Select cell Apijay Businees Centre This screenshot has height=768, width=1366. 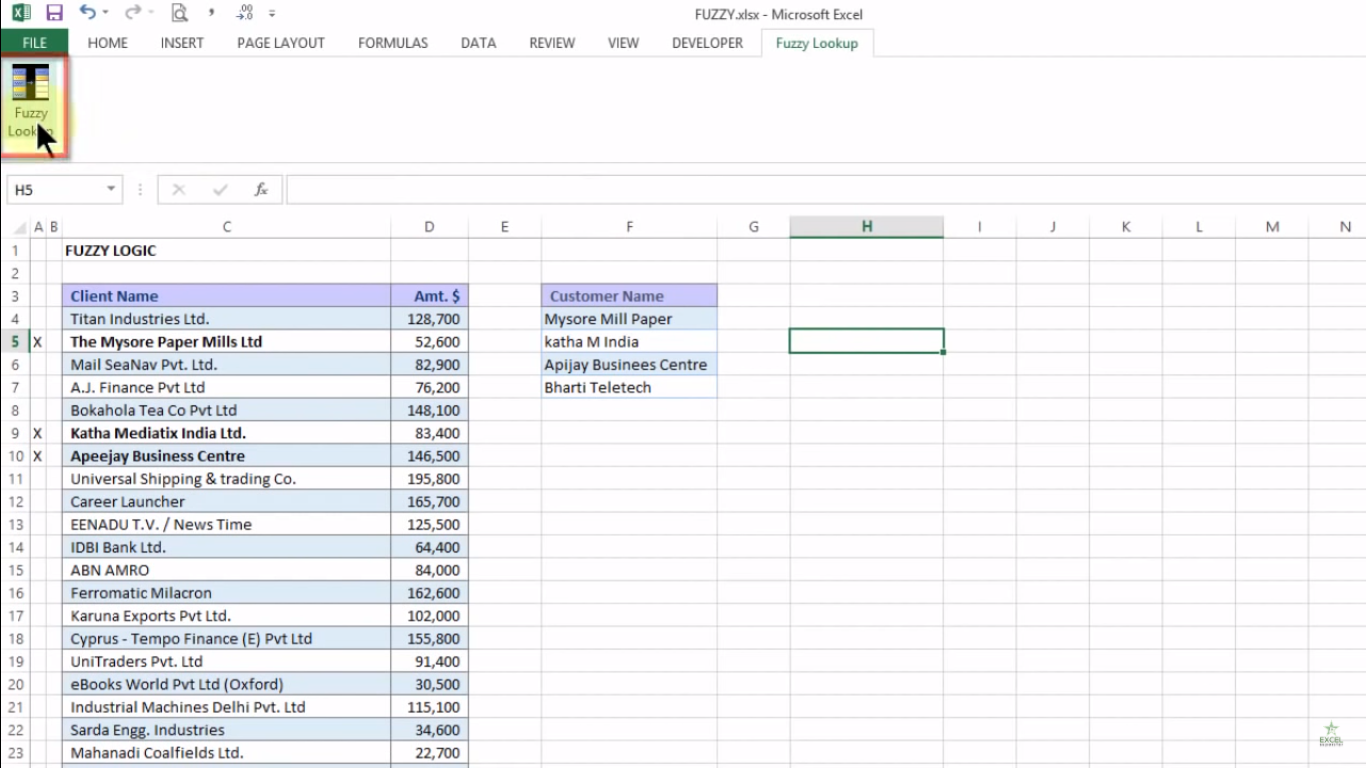[x=629, y=365]
